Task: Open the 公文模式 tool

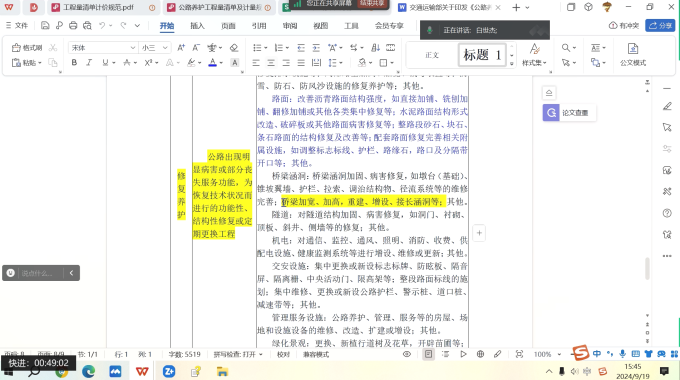Action: (x=633, y=54)
